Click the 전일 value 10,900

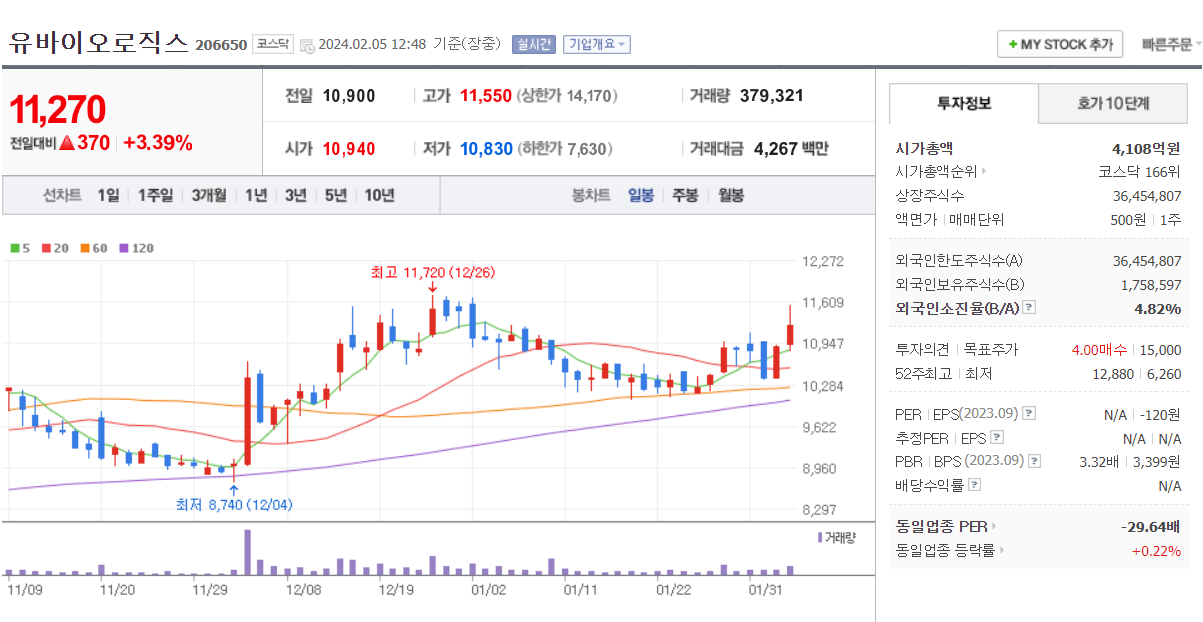(349, 96)
